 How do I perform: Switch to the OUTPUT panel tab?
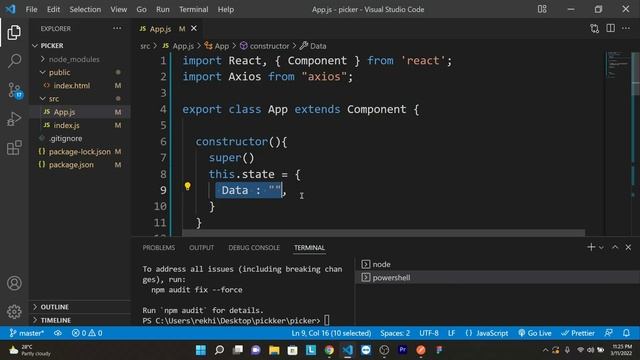(x=201, y=247)
